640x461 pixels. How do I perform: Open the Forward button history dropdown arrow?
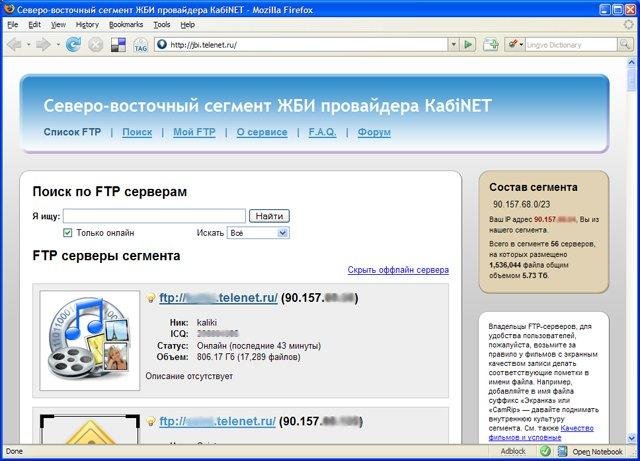(58, 45)
